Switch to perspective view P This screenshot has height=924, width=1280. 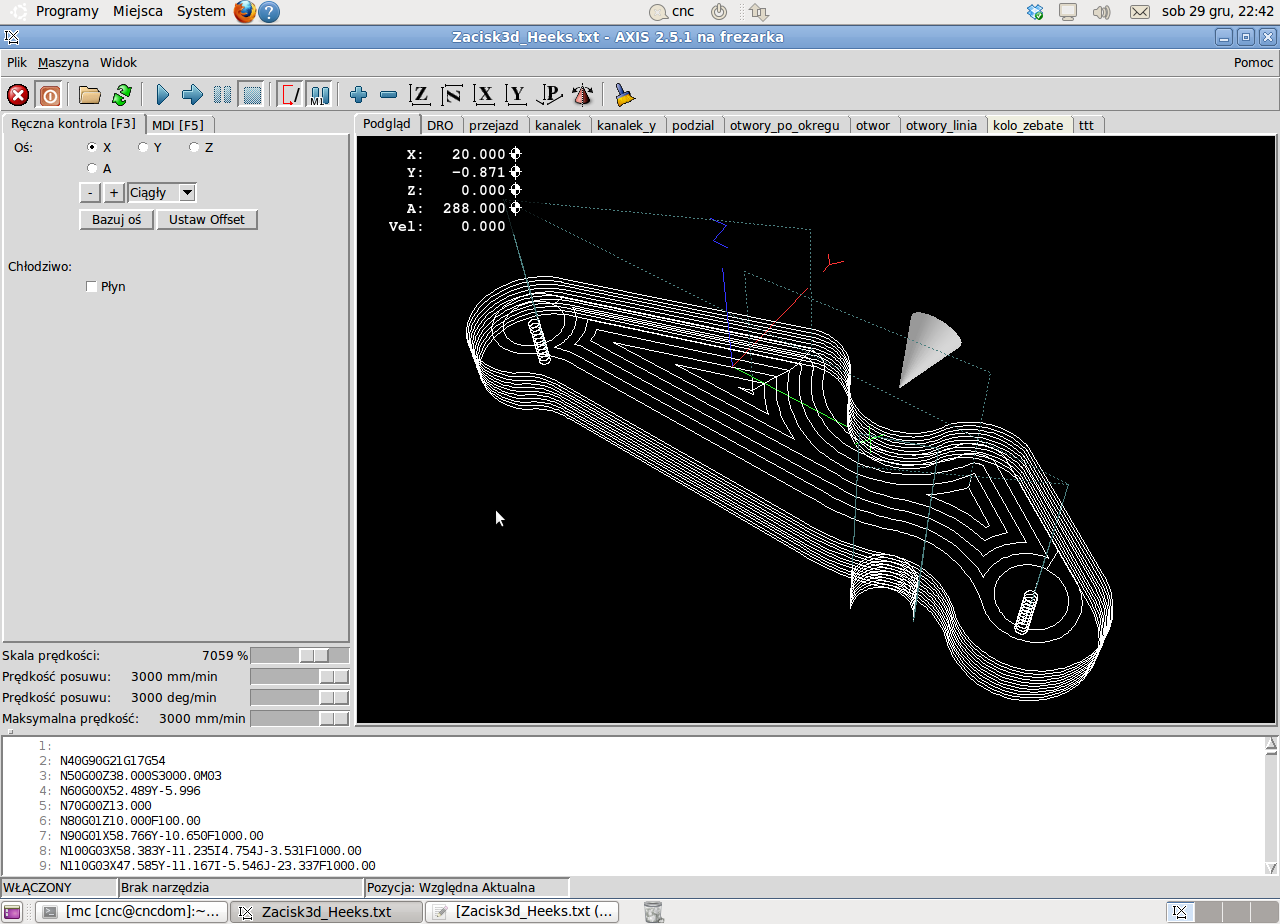[549, 95]
